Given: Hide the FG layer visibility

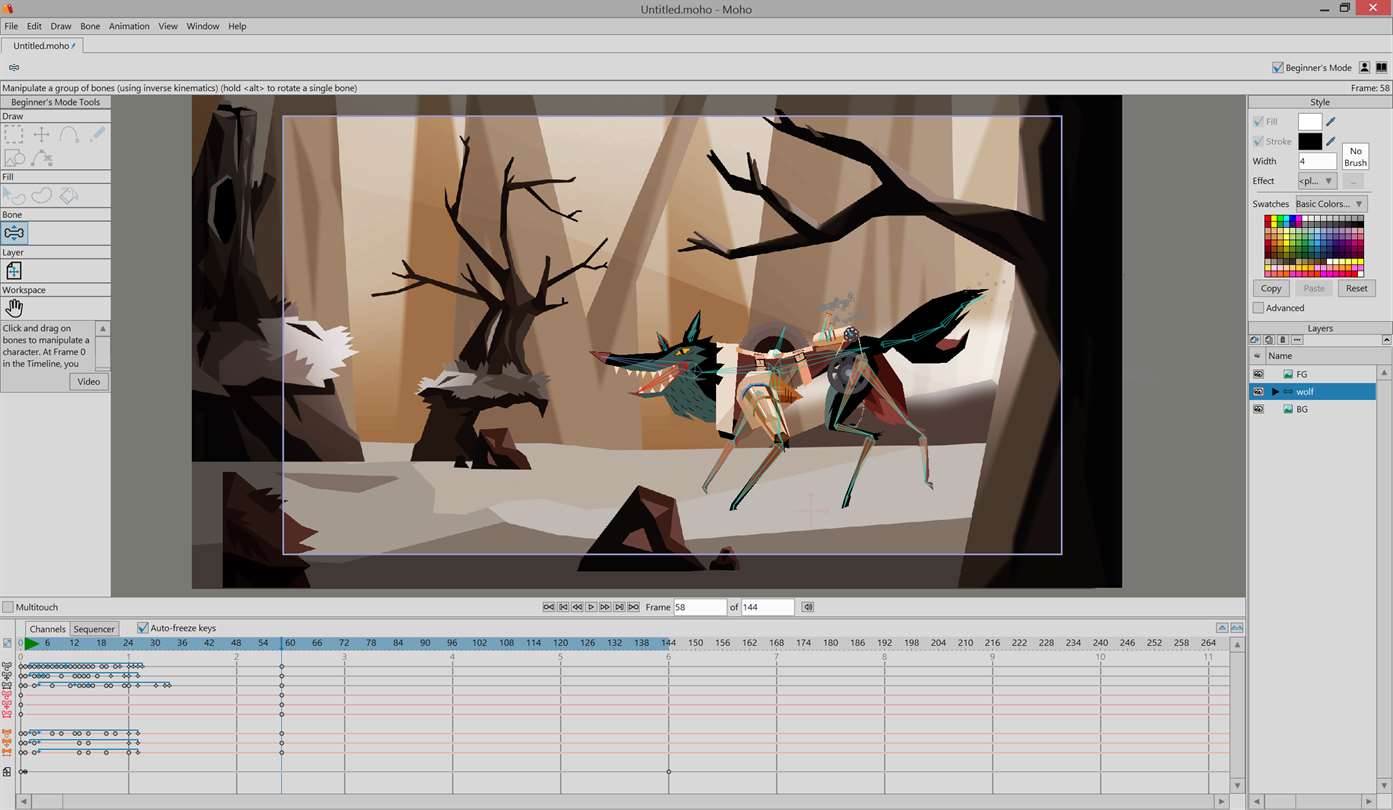Looking at the screenshot, I should coord(1258,374).
